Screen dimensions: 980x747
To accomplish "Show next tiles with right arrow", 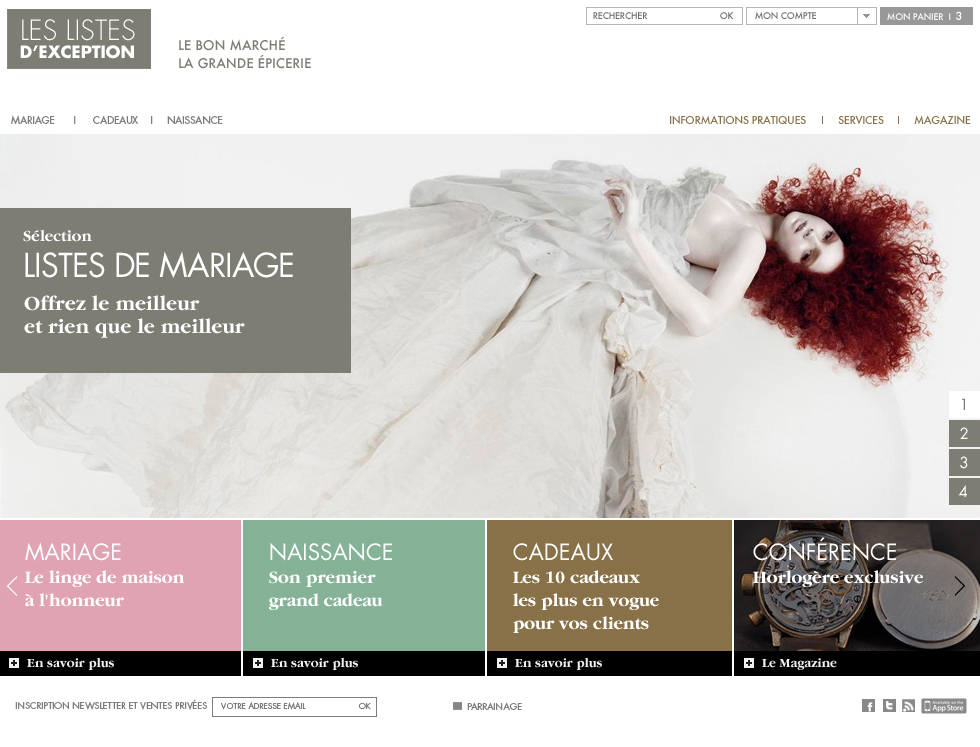I will point(959,586).
